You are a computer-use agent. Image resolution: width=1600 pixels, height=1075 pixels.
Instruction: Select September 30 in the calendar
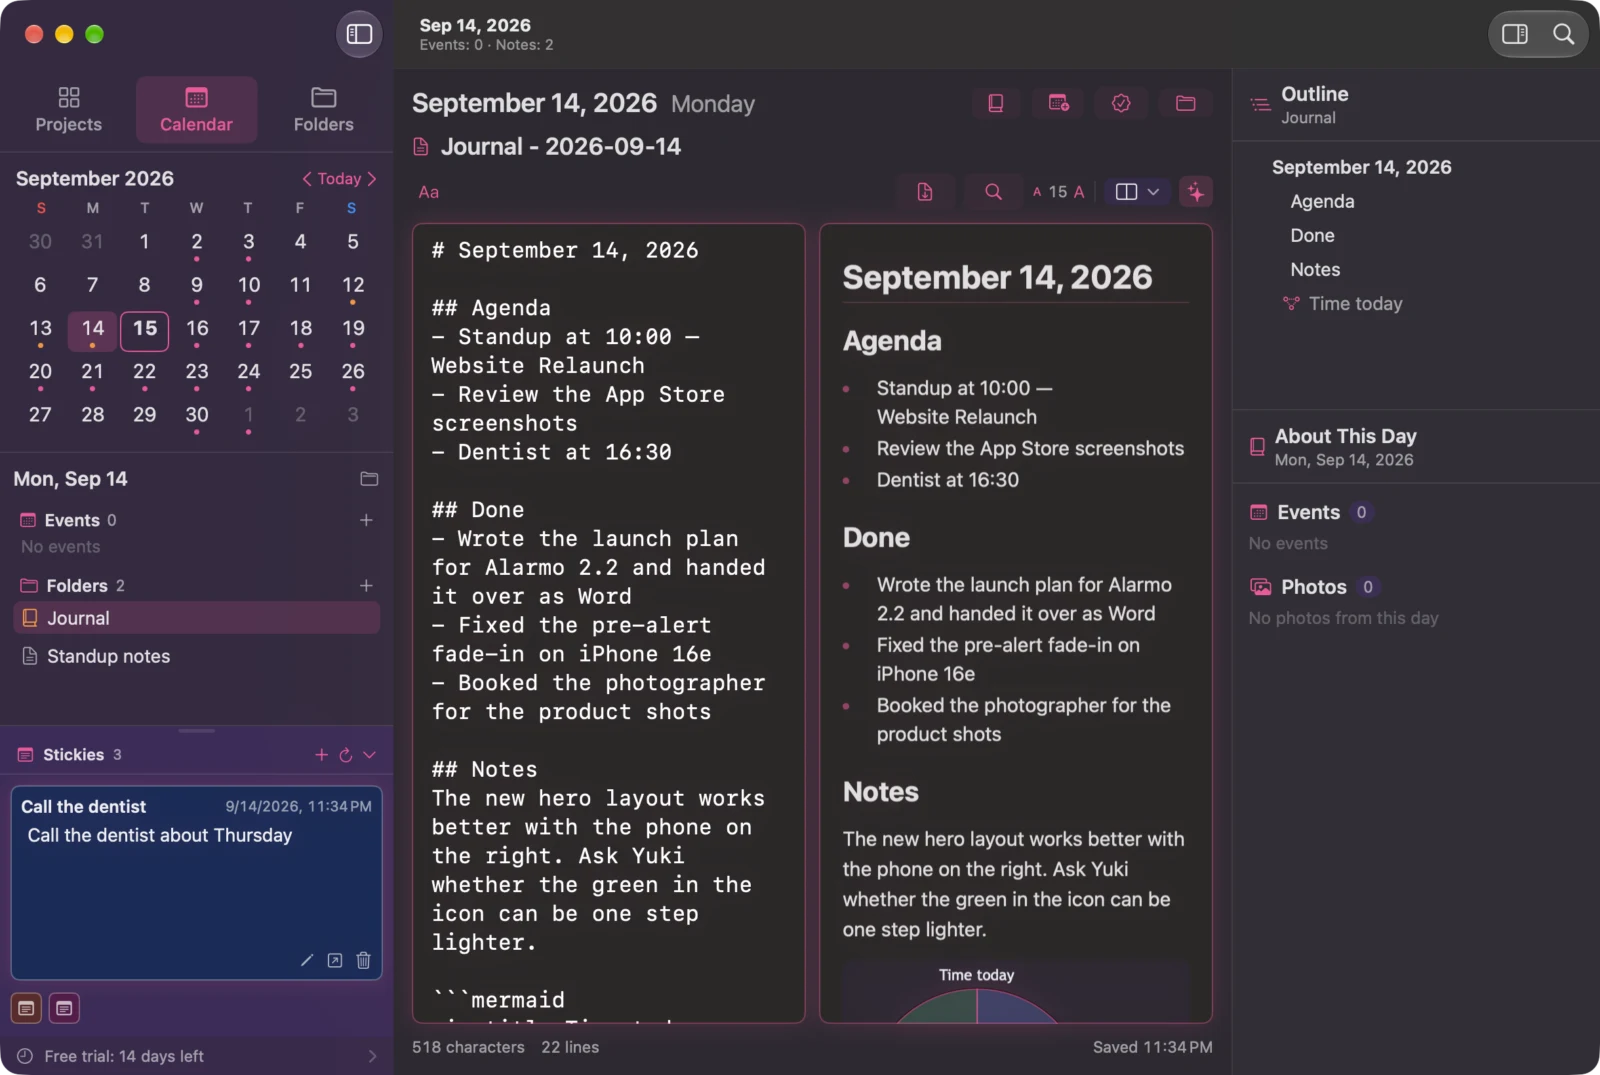tap(197, 416)
